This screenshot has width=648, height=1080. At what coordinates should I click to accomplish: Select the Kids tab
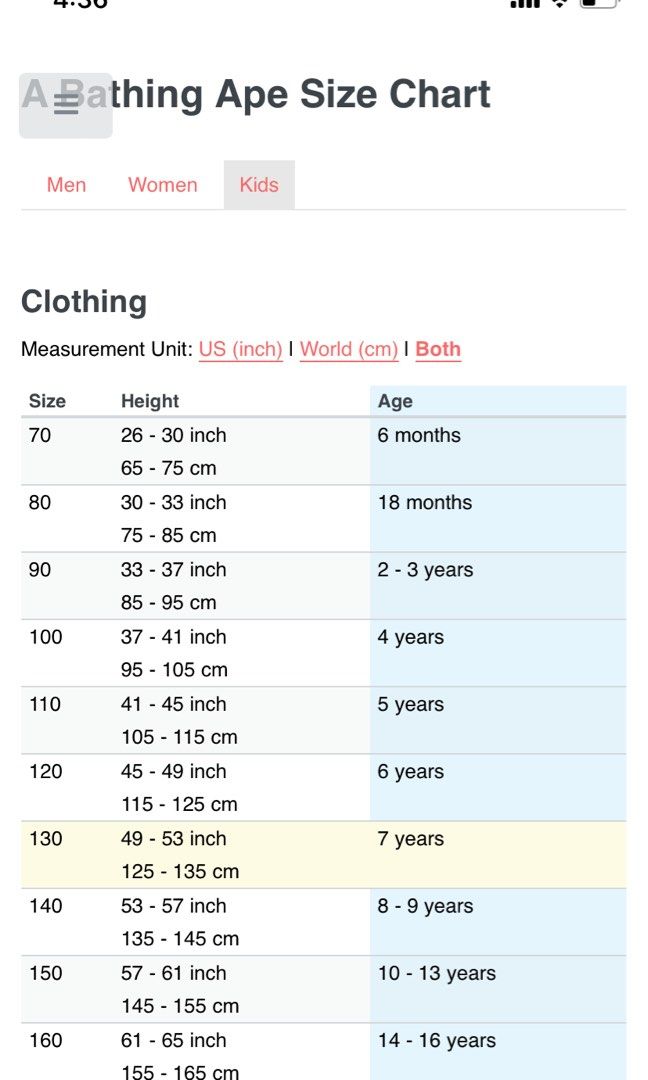[259, 185]
